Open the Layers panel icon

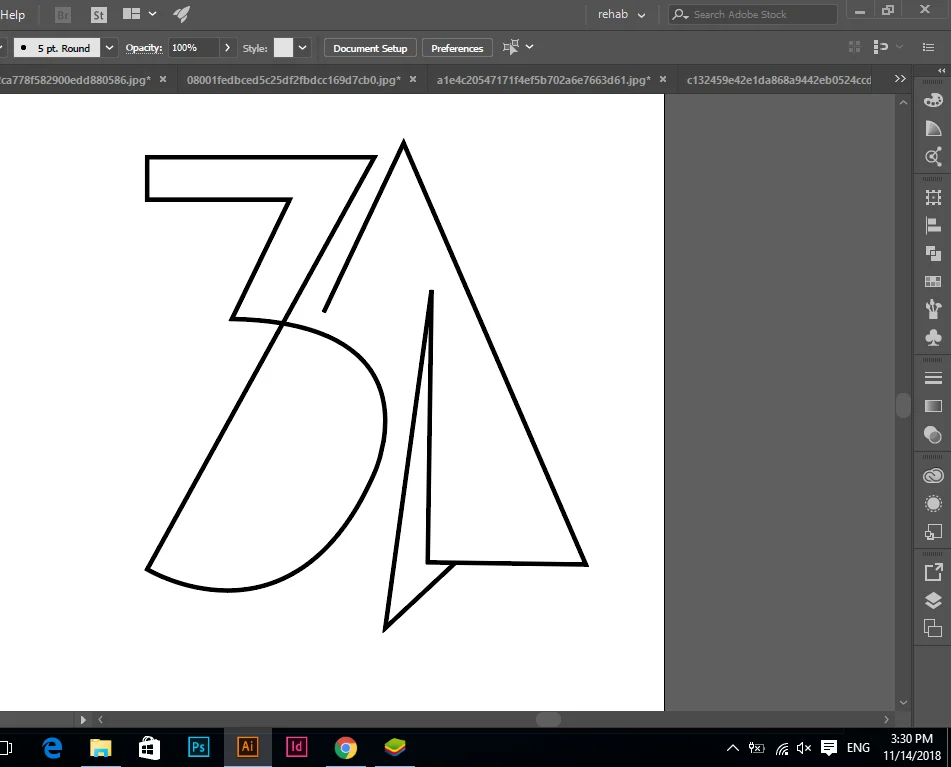pyautogui.click(x=933, y=600)
